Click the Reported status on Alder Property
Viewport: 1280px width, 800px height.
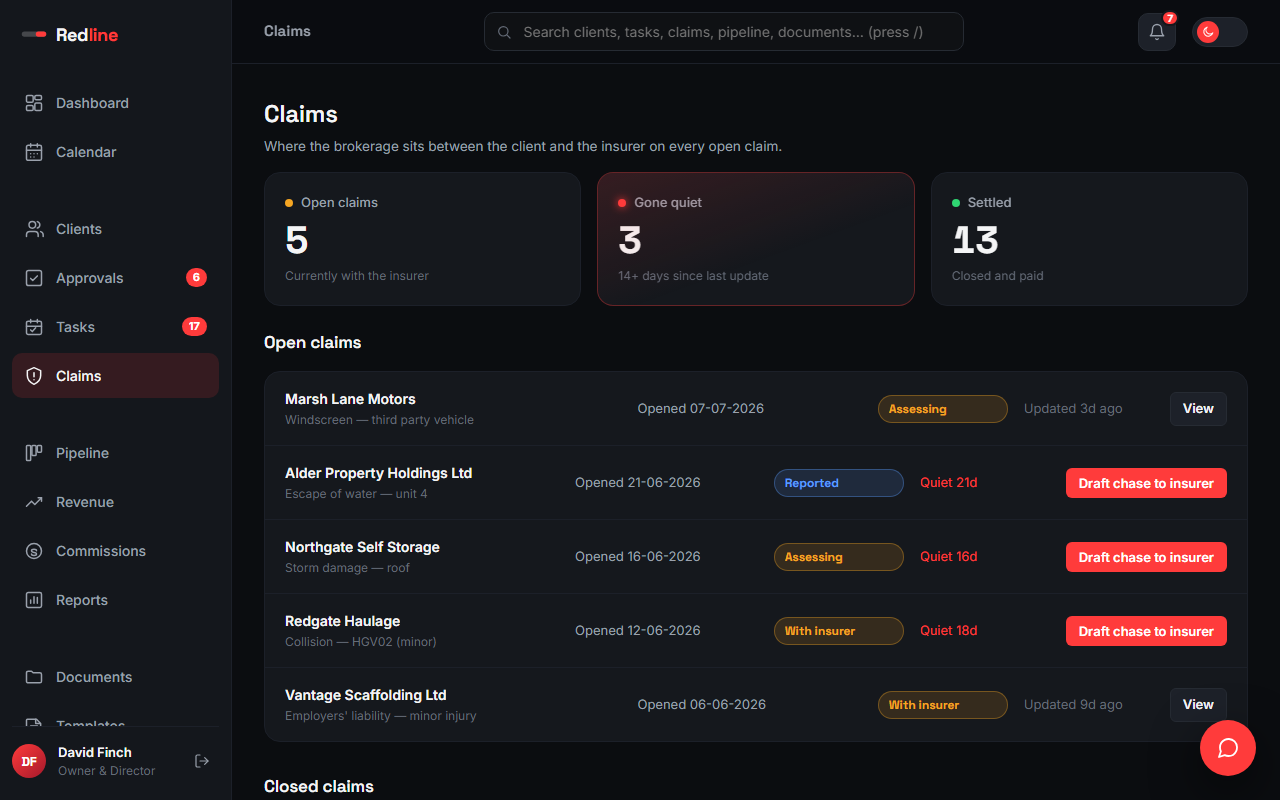click(839, 483)
